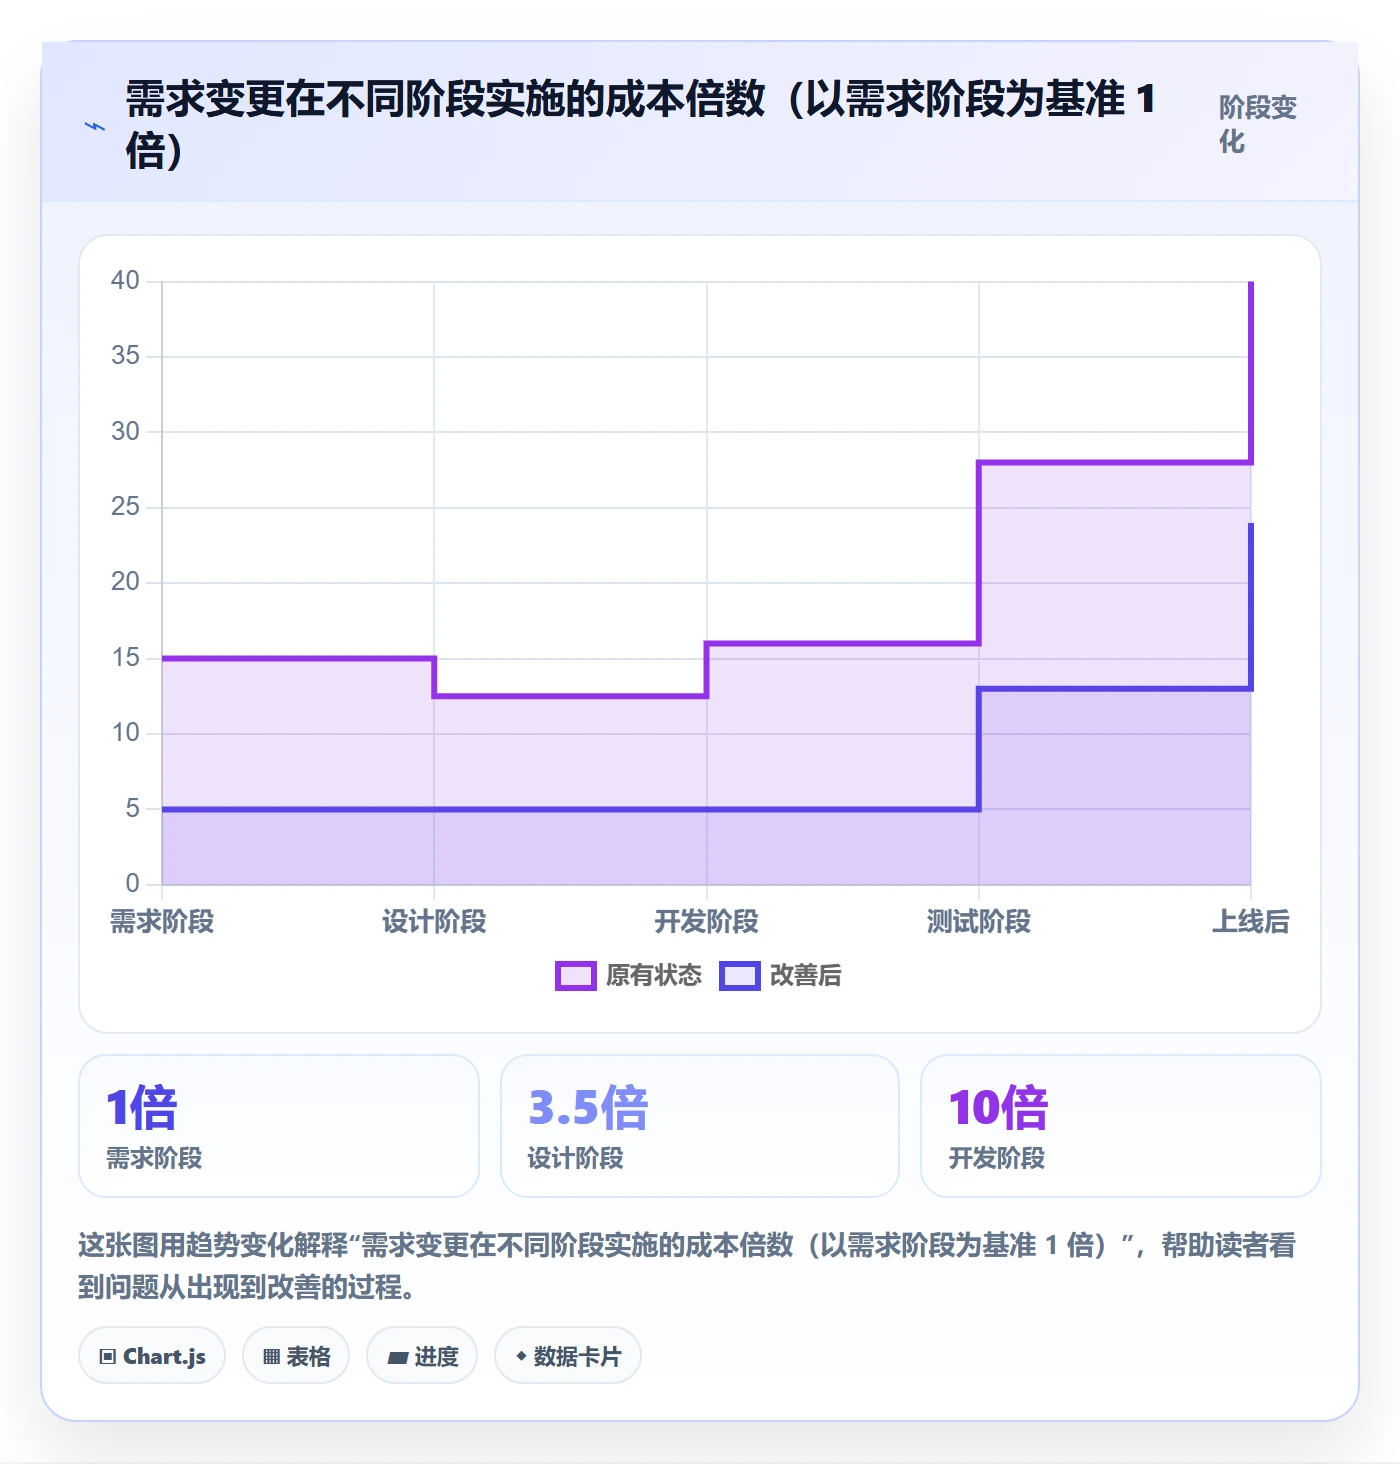This screenshot has width=1400, height=1464.
Task: Open the 3.5倍 设计阶段 data card
Action: (x=700, y=1126)
